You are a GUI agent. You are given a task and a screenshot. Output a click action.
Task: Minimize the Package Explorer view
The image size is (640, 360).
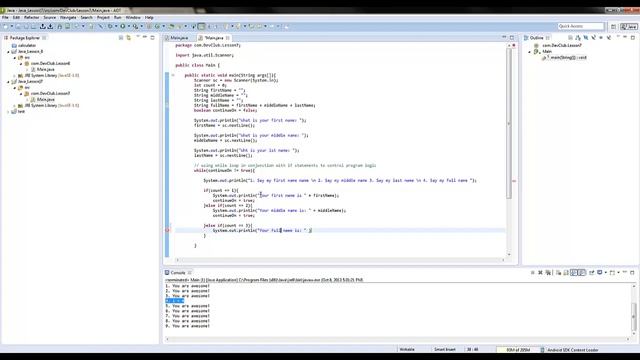[x=145, y=38]
